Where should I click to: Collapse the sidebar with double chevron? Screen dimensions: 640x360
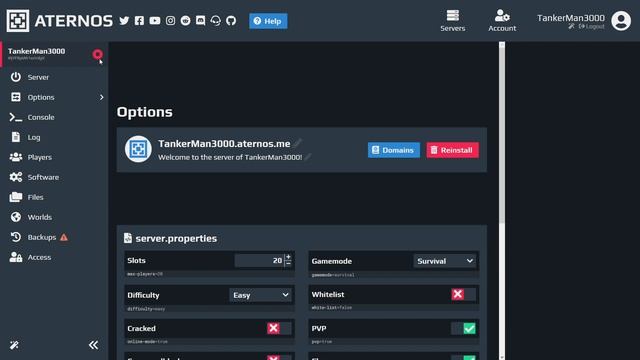tap(93, 345)
